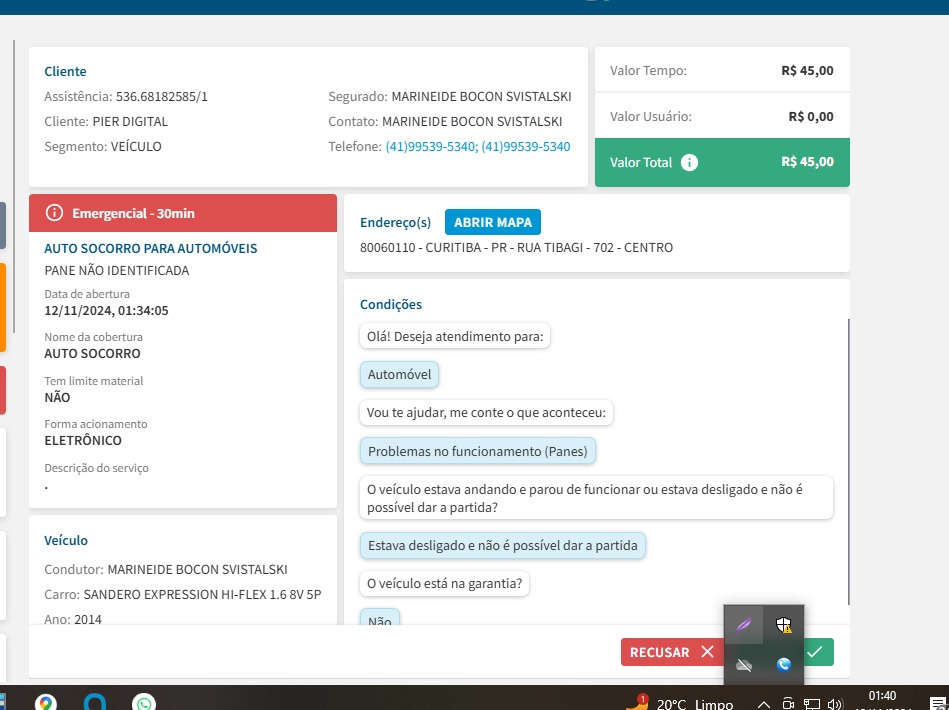Open the weather widget showing 20°C Limpo
This screenshot has height=710, width=949.
[x=681, y=703]
